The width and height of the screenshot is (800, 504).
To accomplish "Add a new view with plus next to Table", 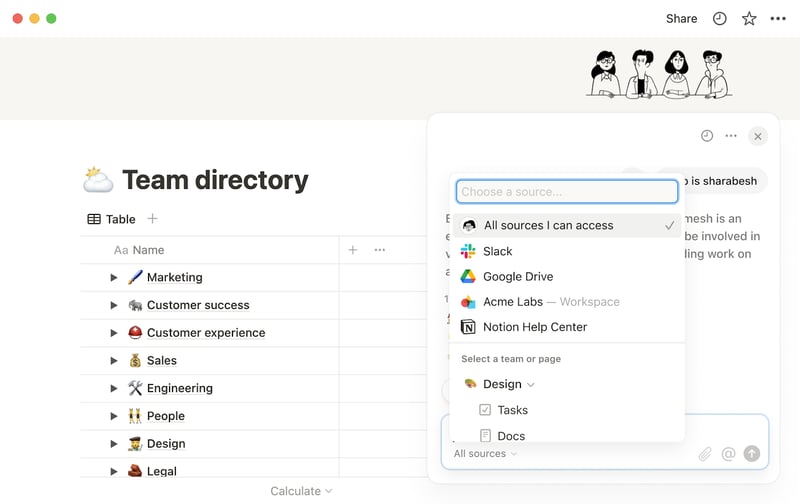I will (x=152, y=219).
